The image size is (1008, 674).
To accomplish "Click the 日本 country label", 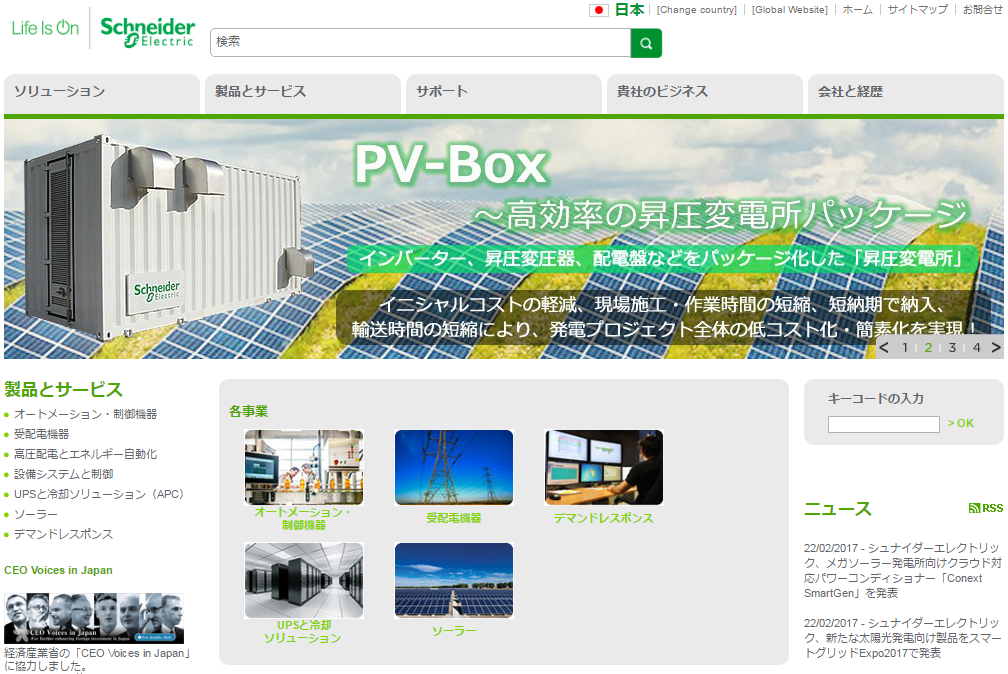I will 629,10.
